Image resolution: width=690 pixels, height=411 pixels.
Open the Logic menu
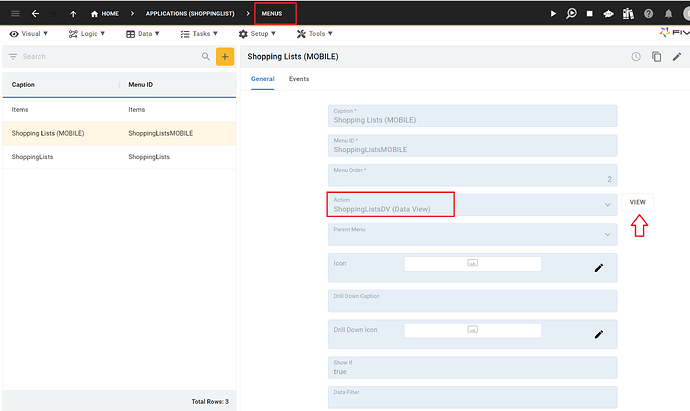87,34
